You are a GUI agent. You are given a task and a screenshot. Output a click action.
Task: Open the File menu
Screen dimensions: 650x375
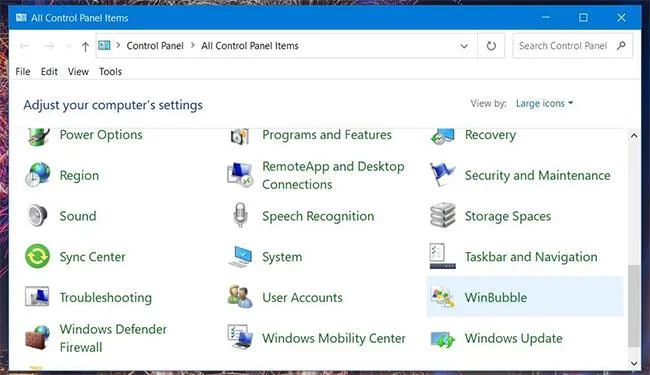pos(23,71)
